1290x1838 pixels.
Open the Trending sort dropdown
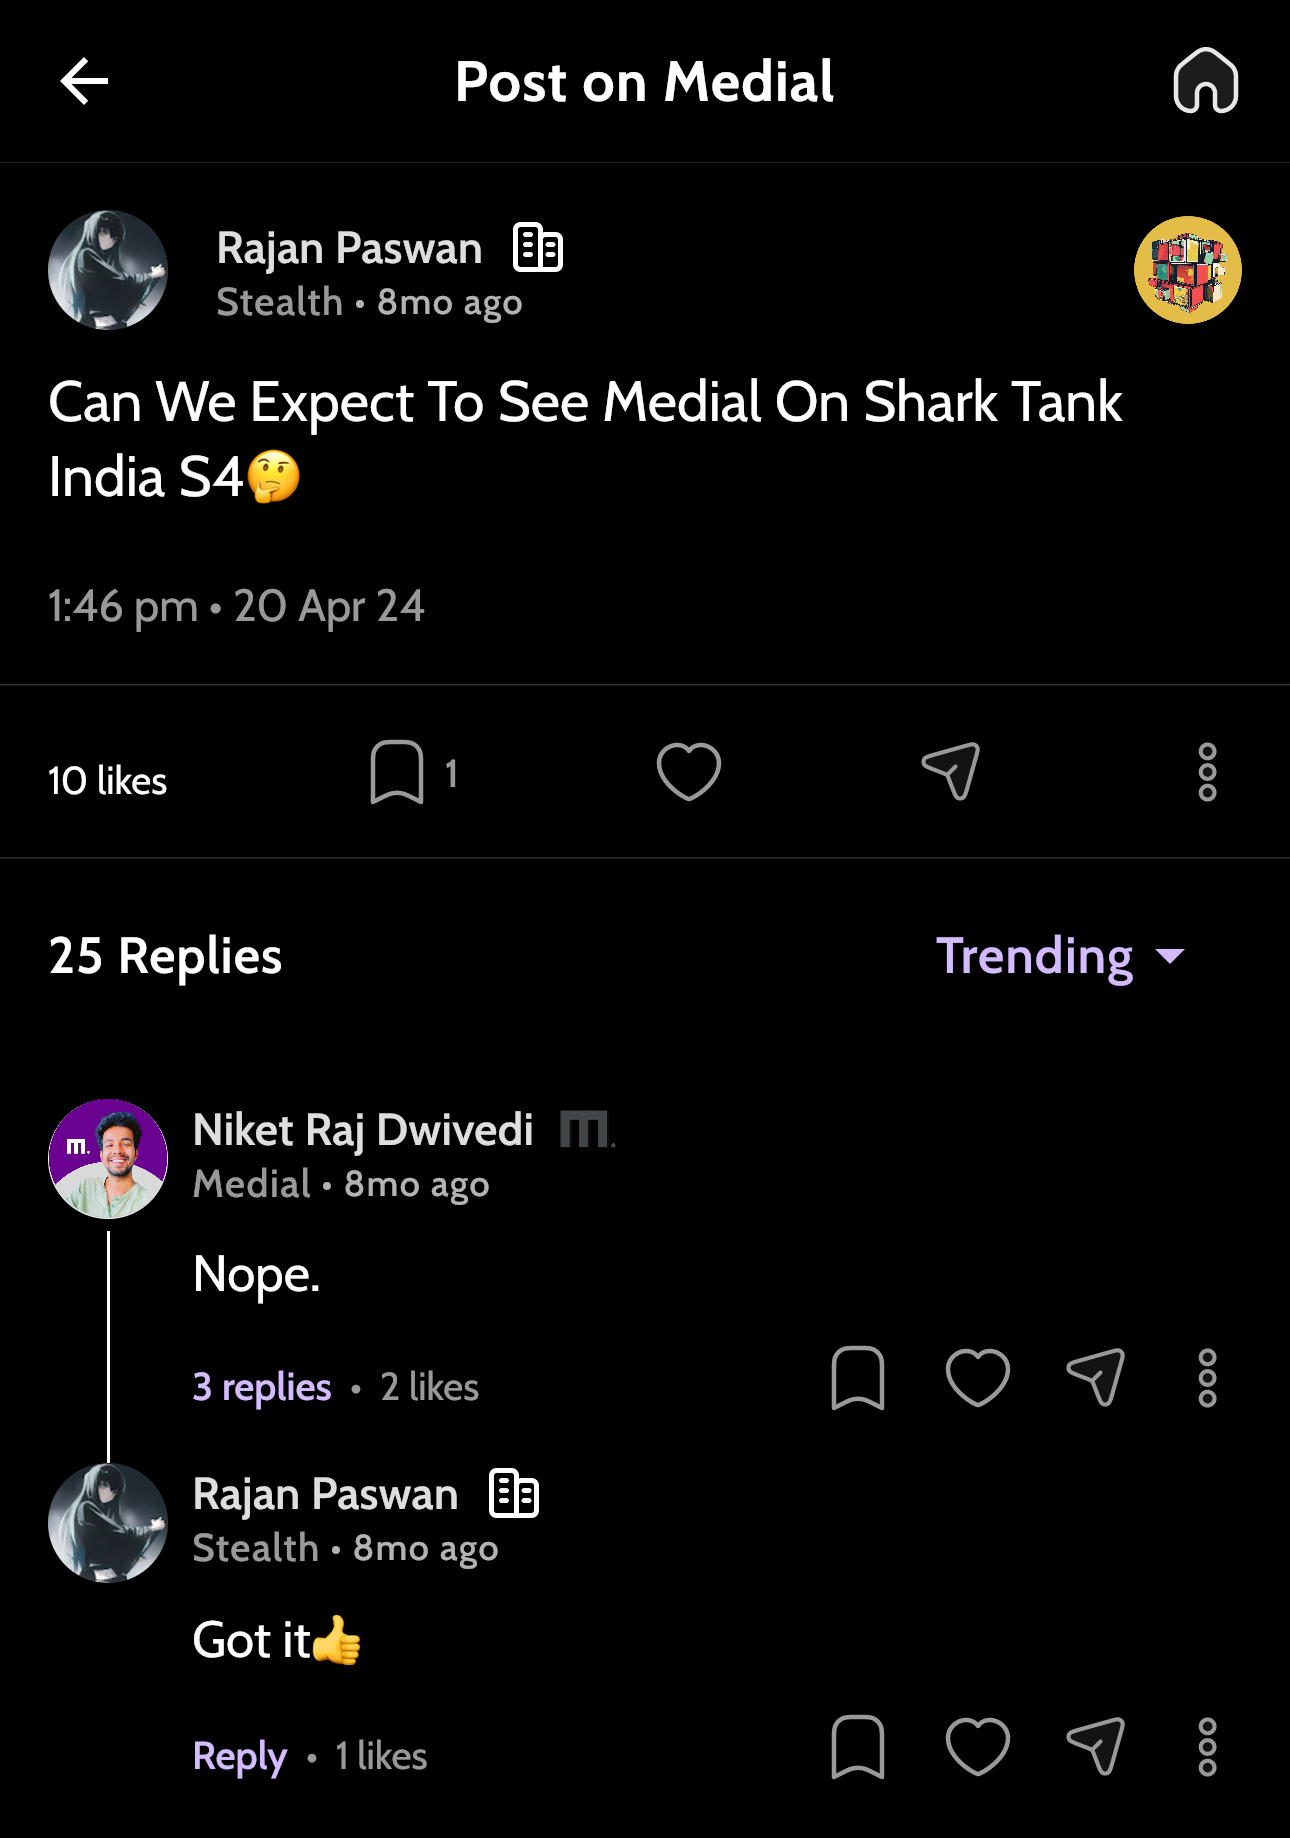tap(1060, 956)
